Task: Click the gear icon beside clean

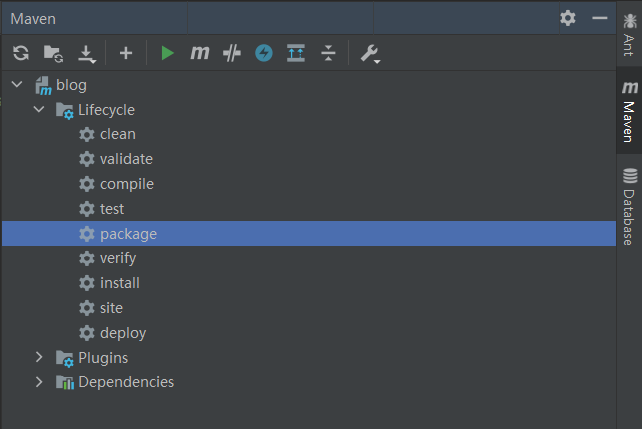Action: point(87,134)
